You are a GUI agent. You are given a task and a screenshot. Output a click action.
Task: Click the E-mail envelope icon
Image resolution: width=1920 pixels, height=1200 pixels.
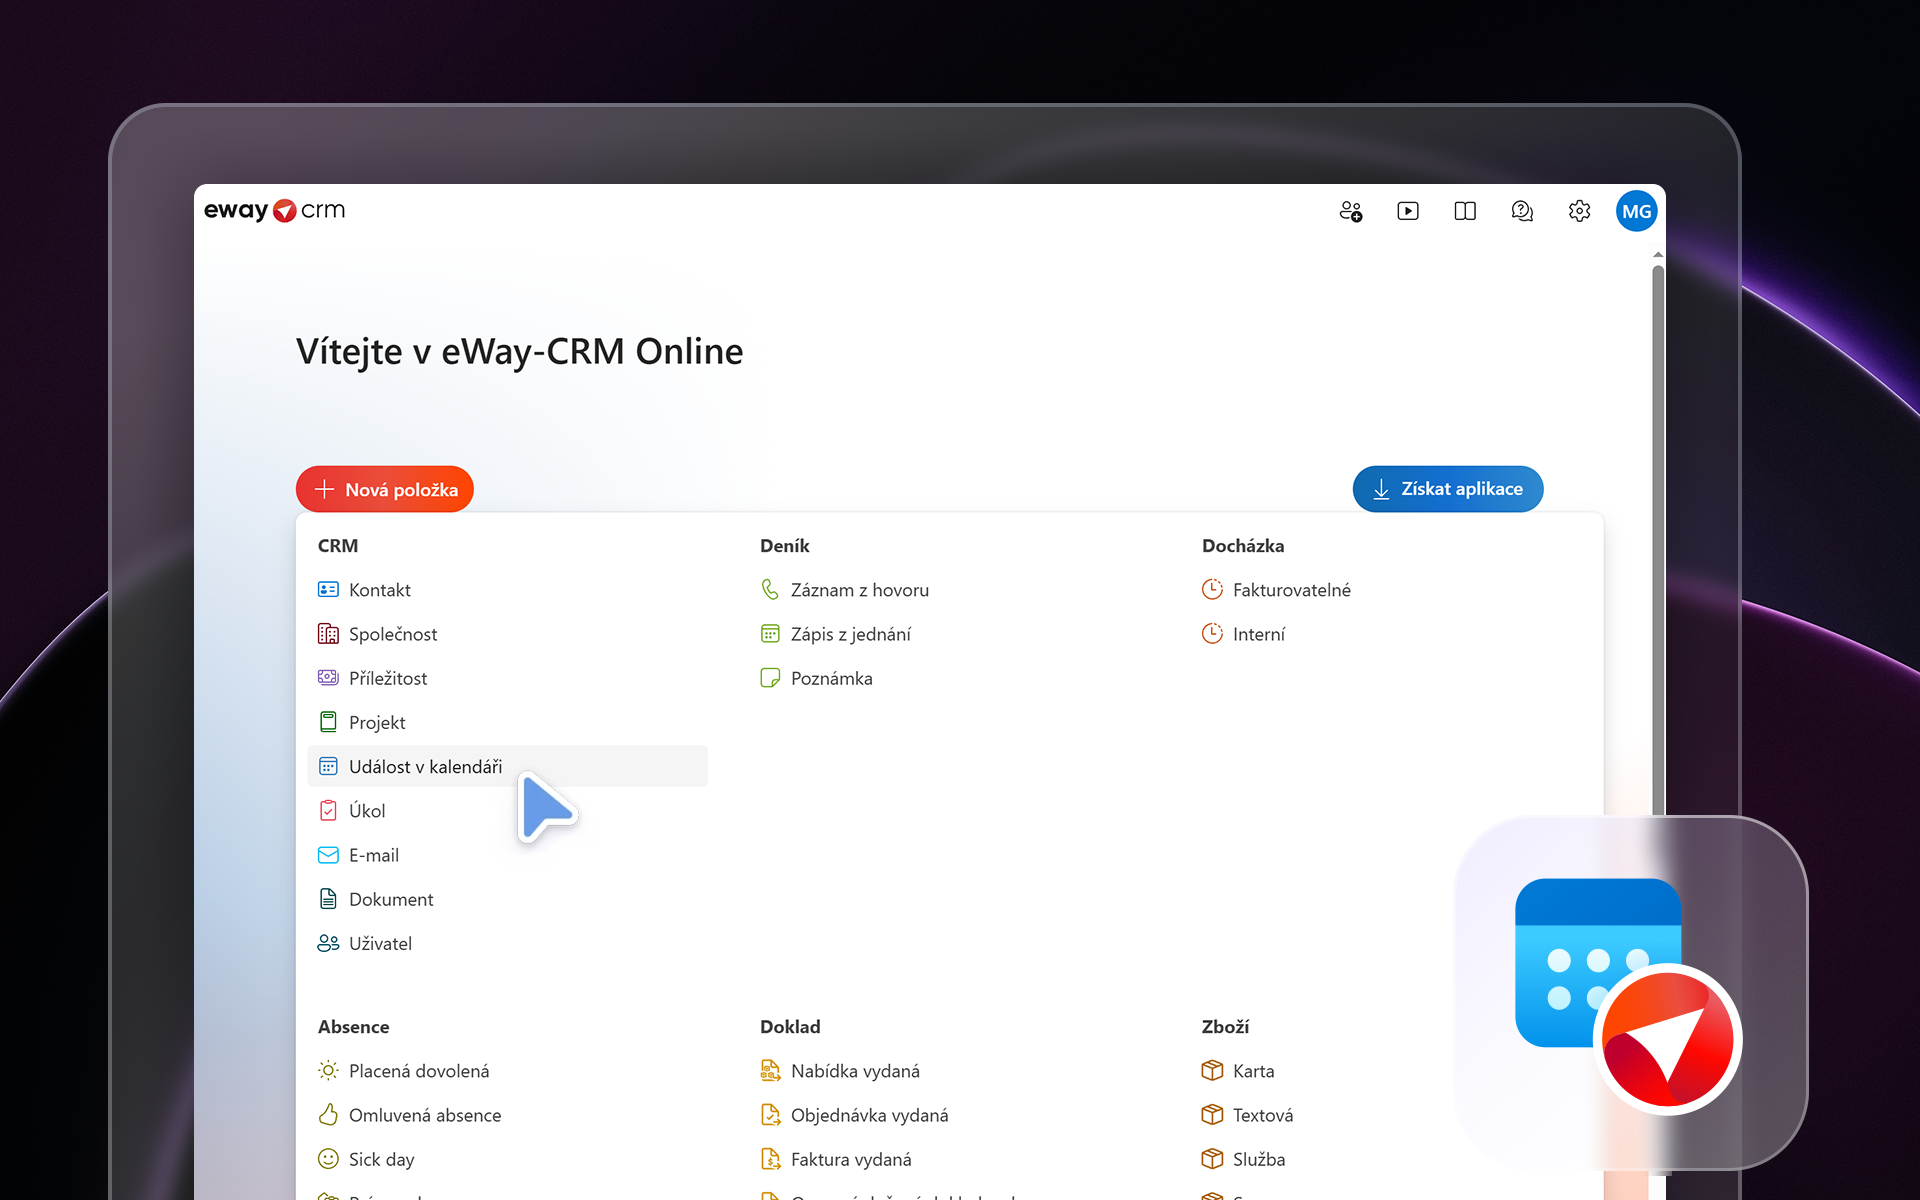328,854
